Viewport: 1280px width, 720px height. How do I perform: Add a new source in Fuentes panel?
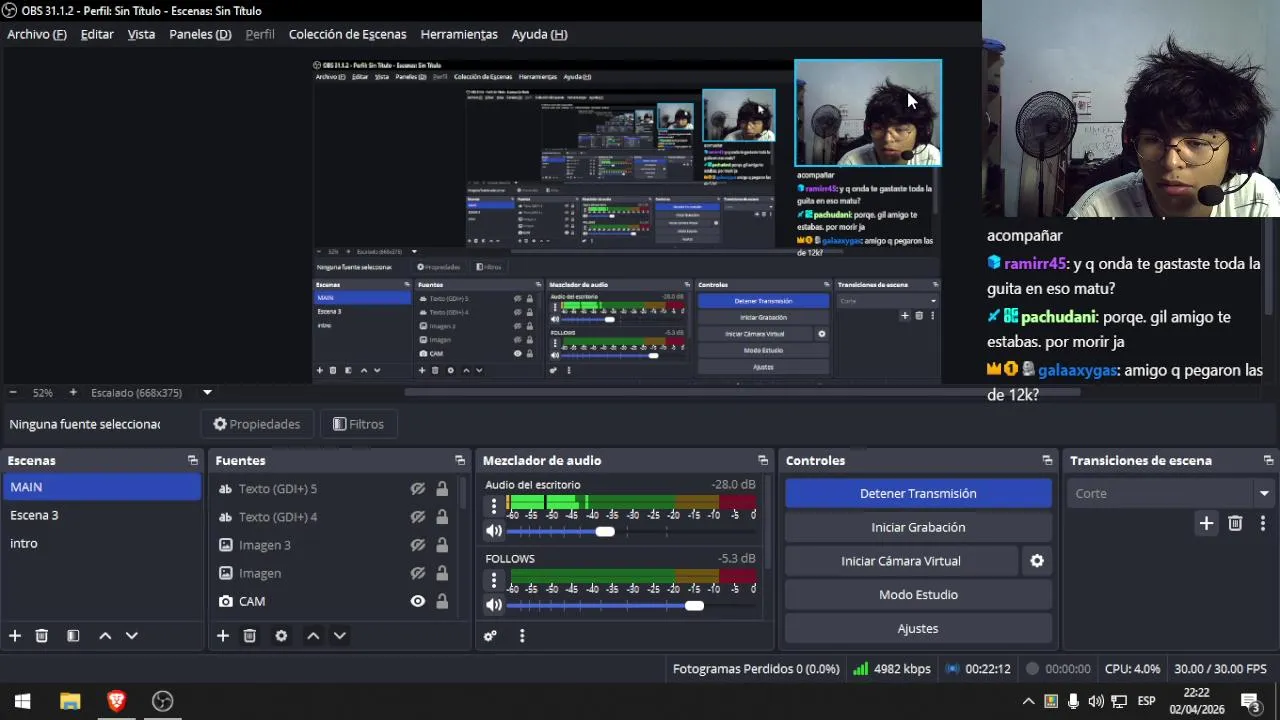coord(223,636)
